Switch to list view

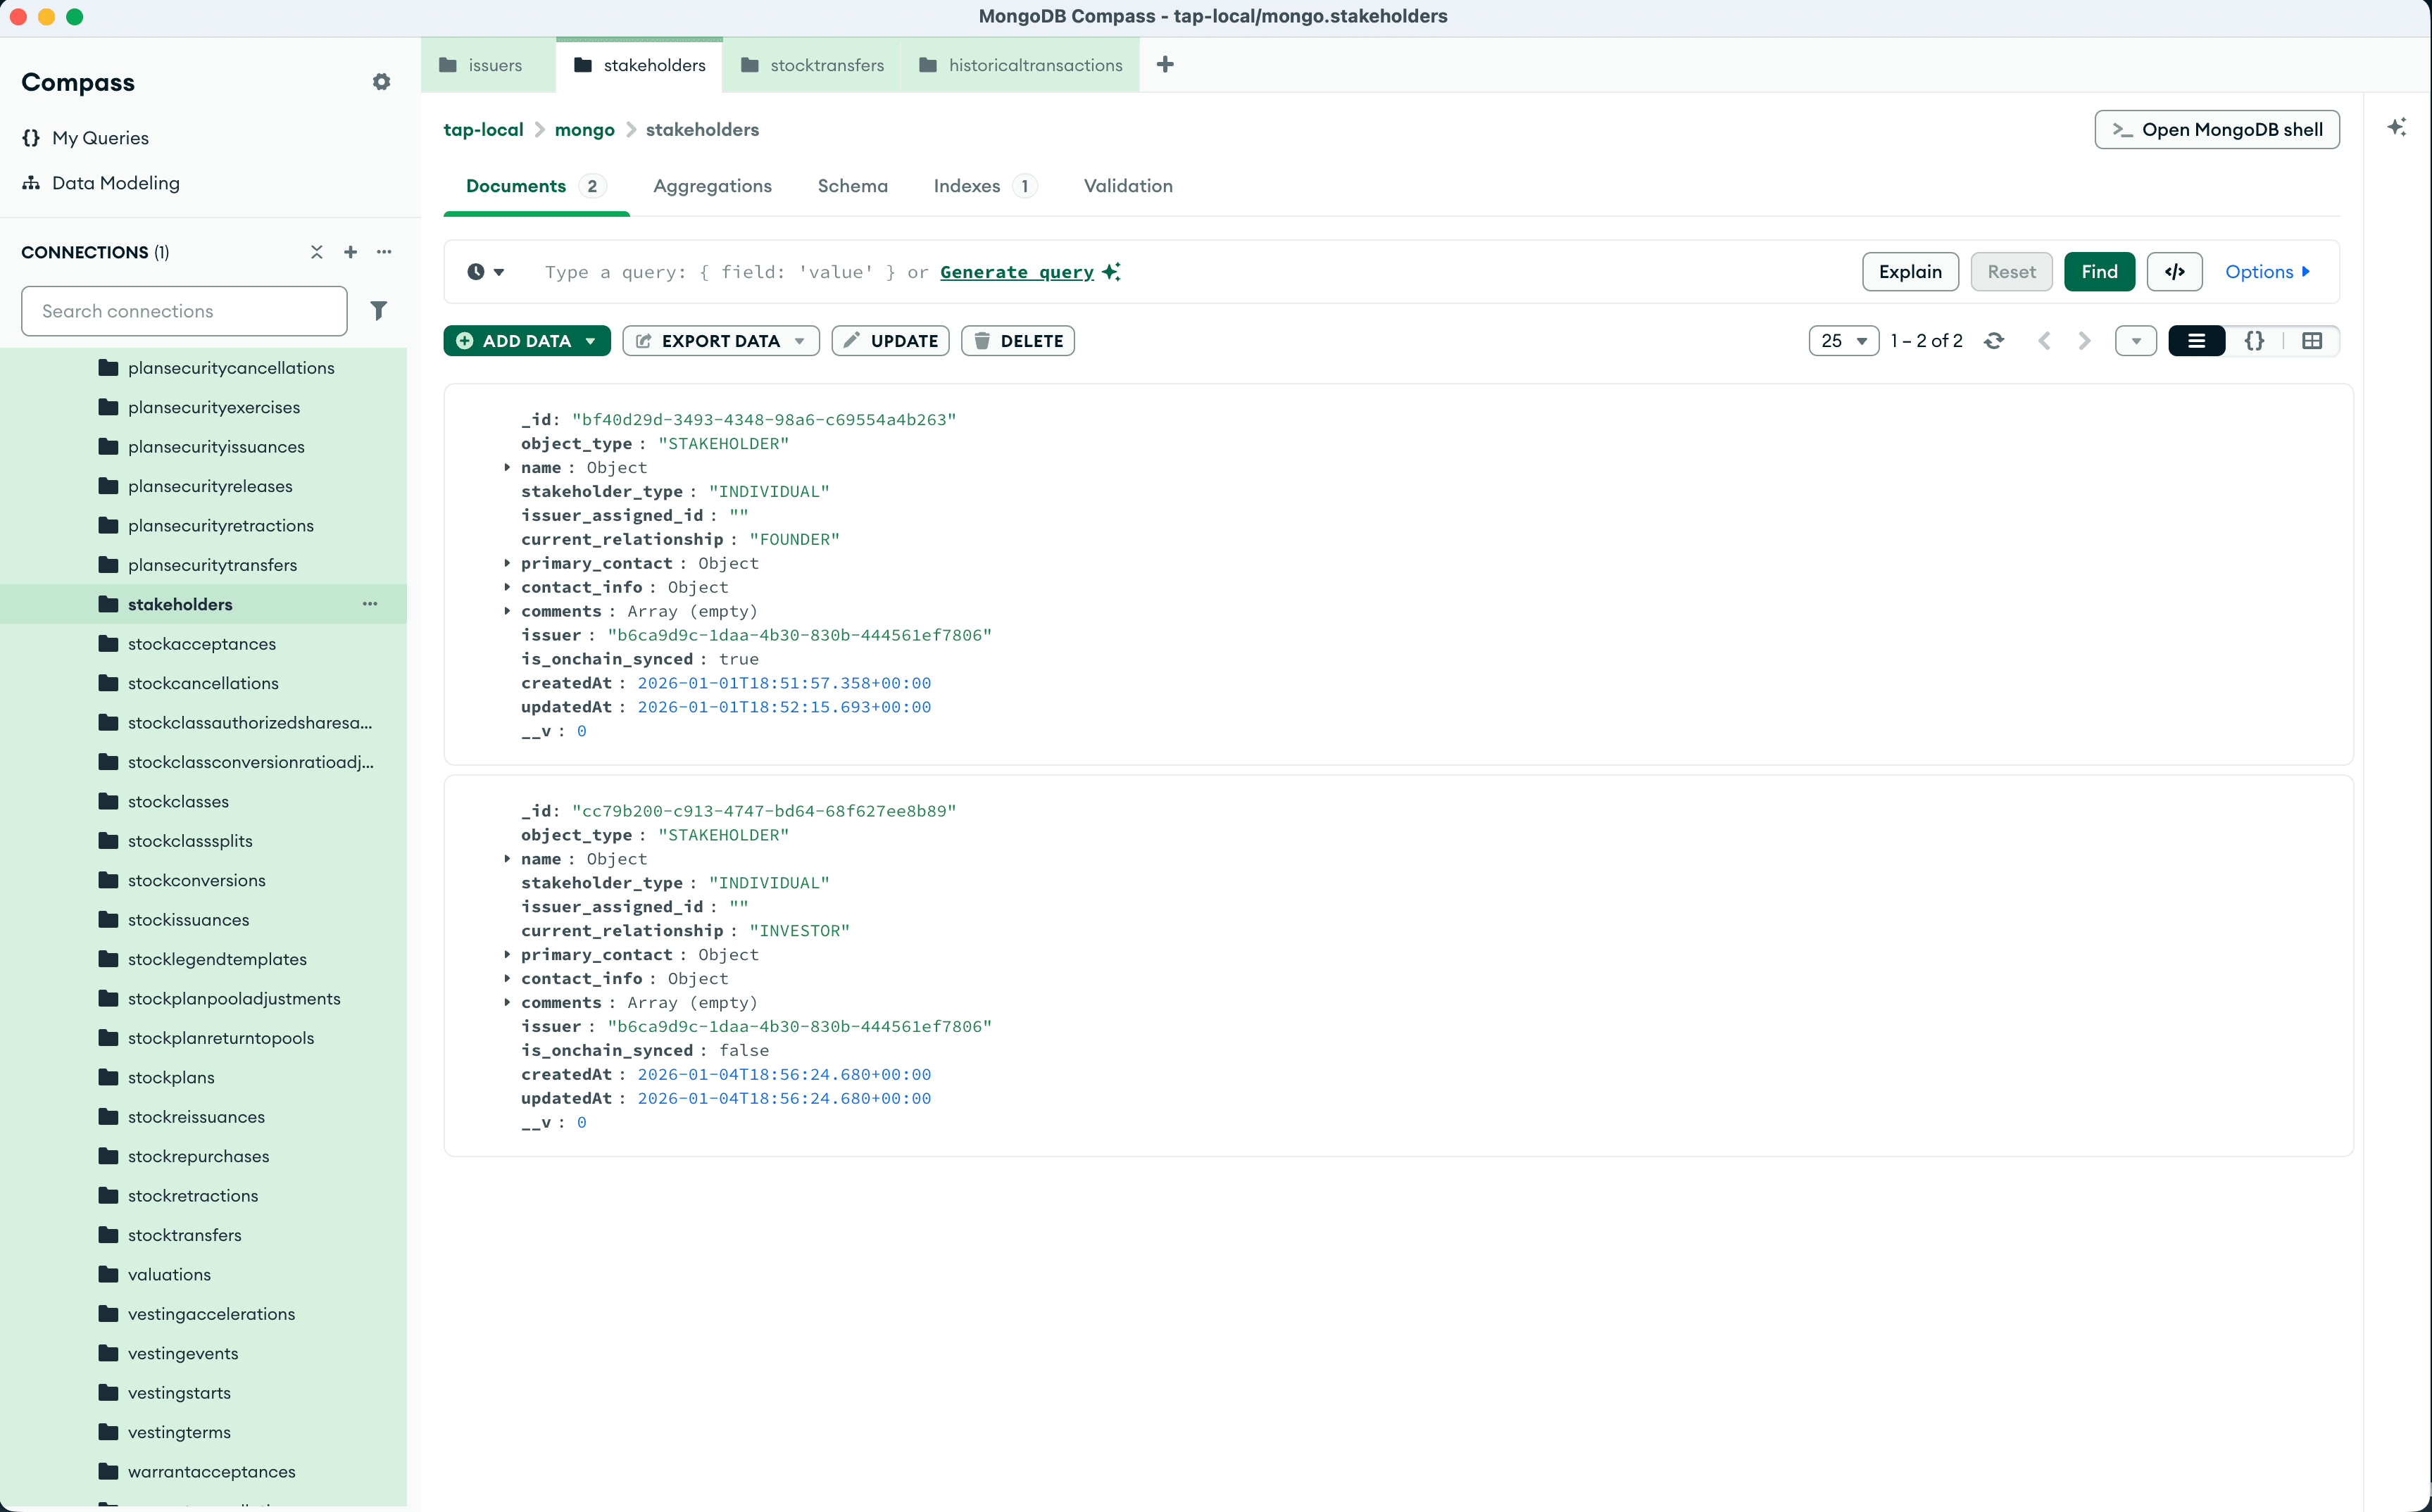coord(2196,341)
